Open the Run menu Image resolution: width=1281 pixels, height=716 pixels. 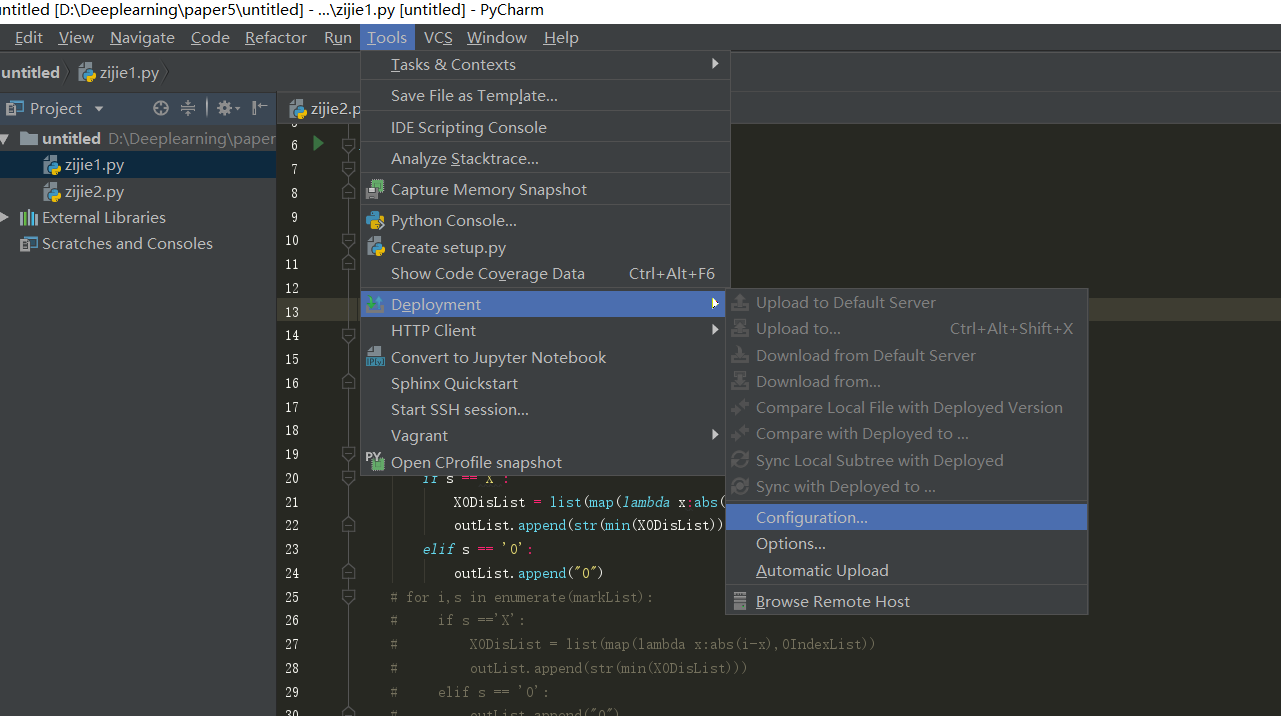(x=338, y=37)
